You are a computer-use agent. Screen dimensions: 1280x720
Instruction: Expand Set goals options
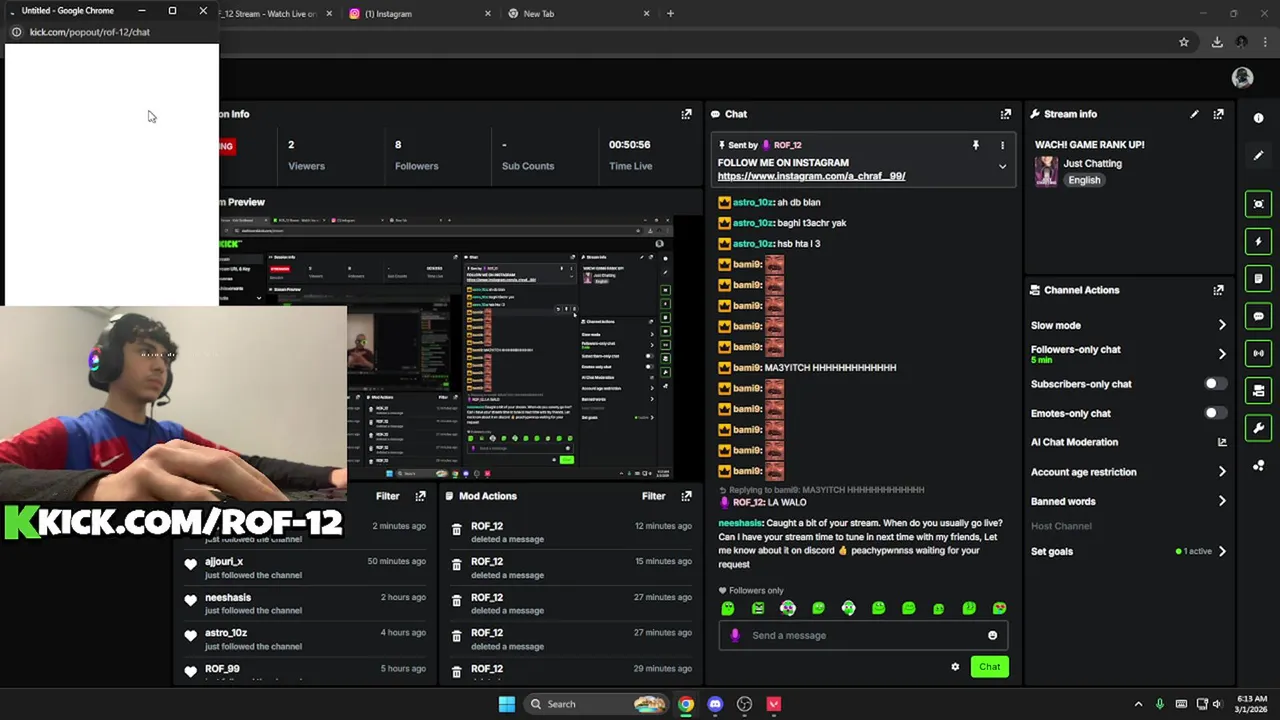point(1222,551)
